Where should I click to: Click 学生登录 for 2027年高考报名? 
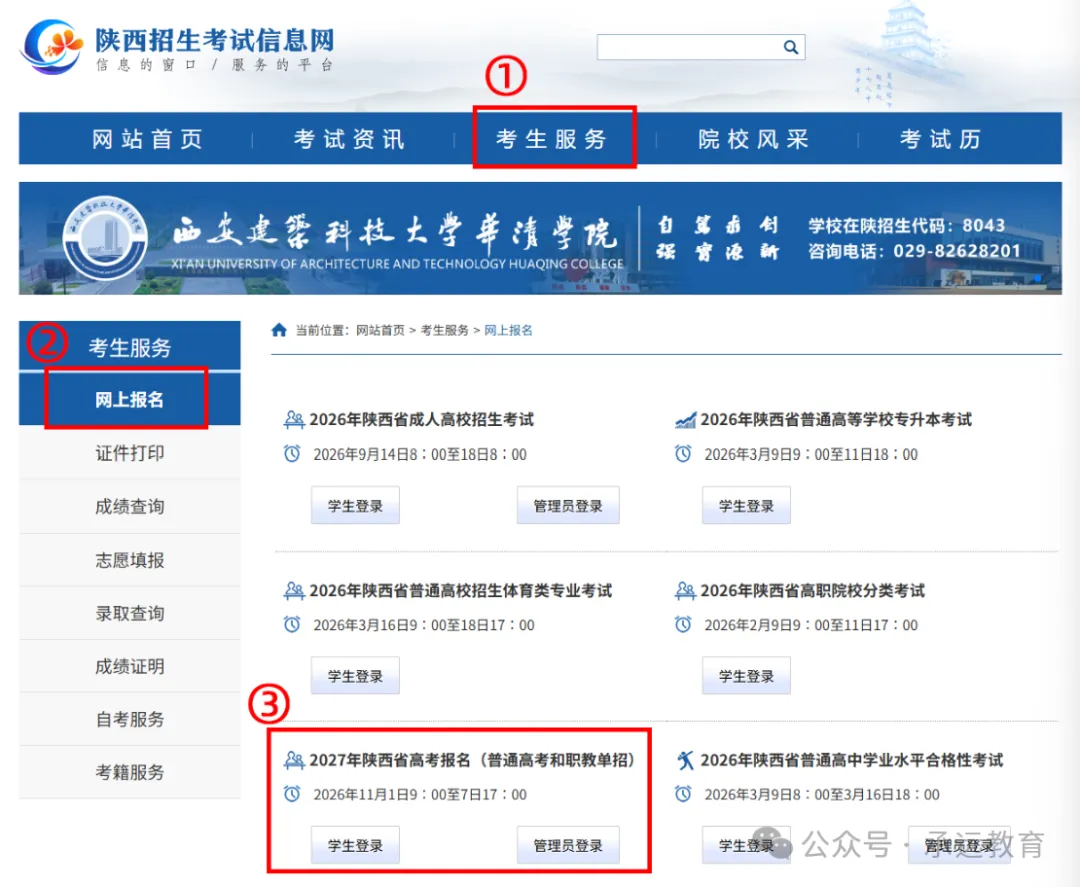[x=355, y=845]
